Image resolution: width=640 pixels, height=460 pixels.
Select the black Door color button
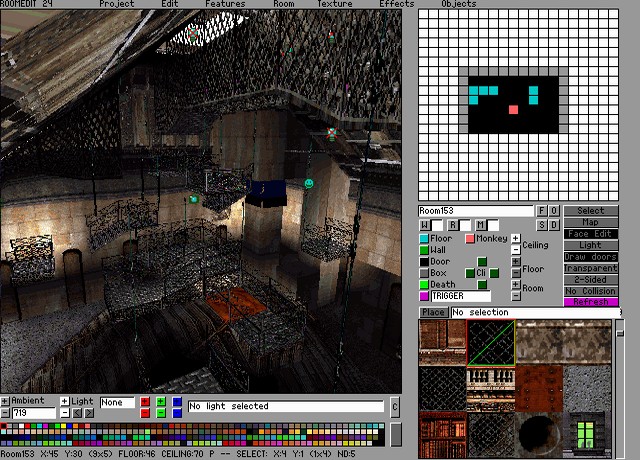(x=424, y=262)
